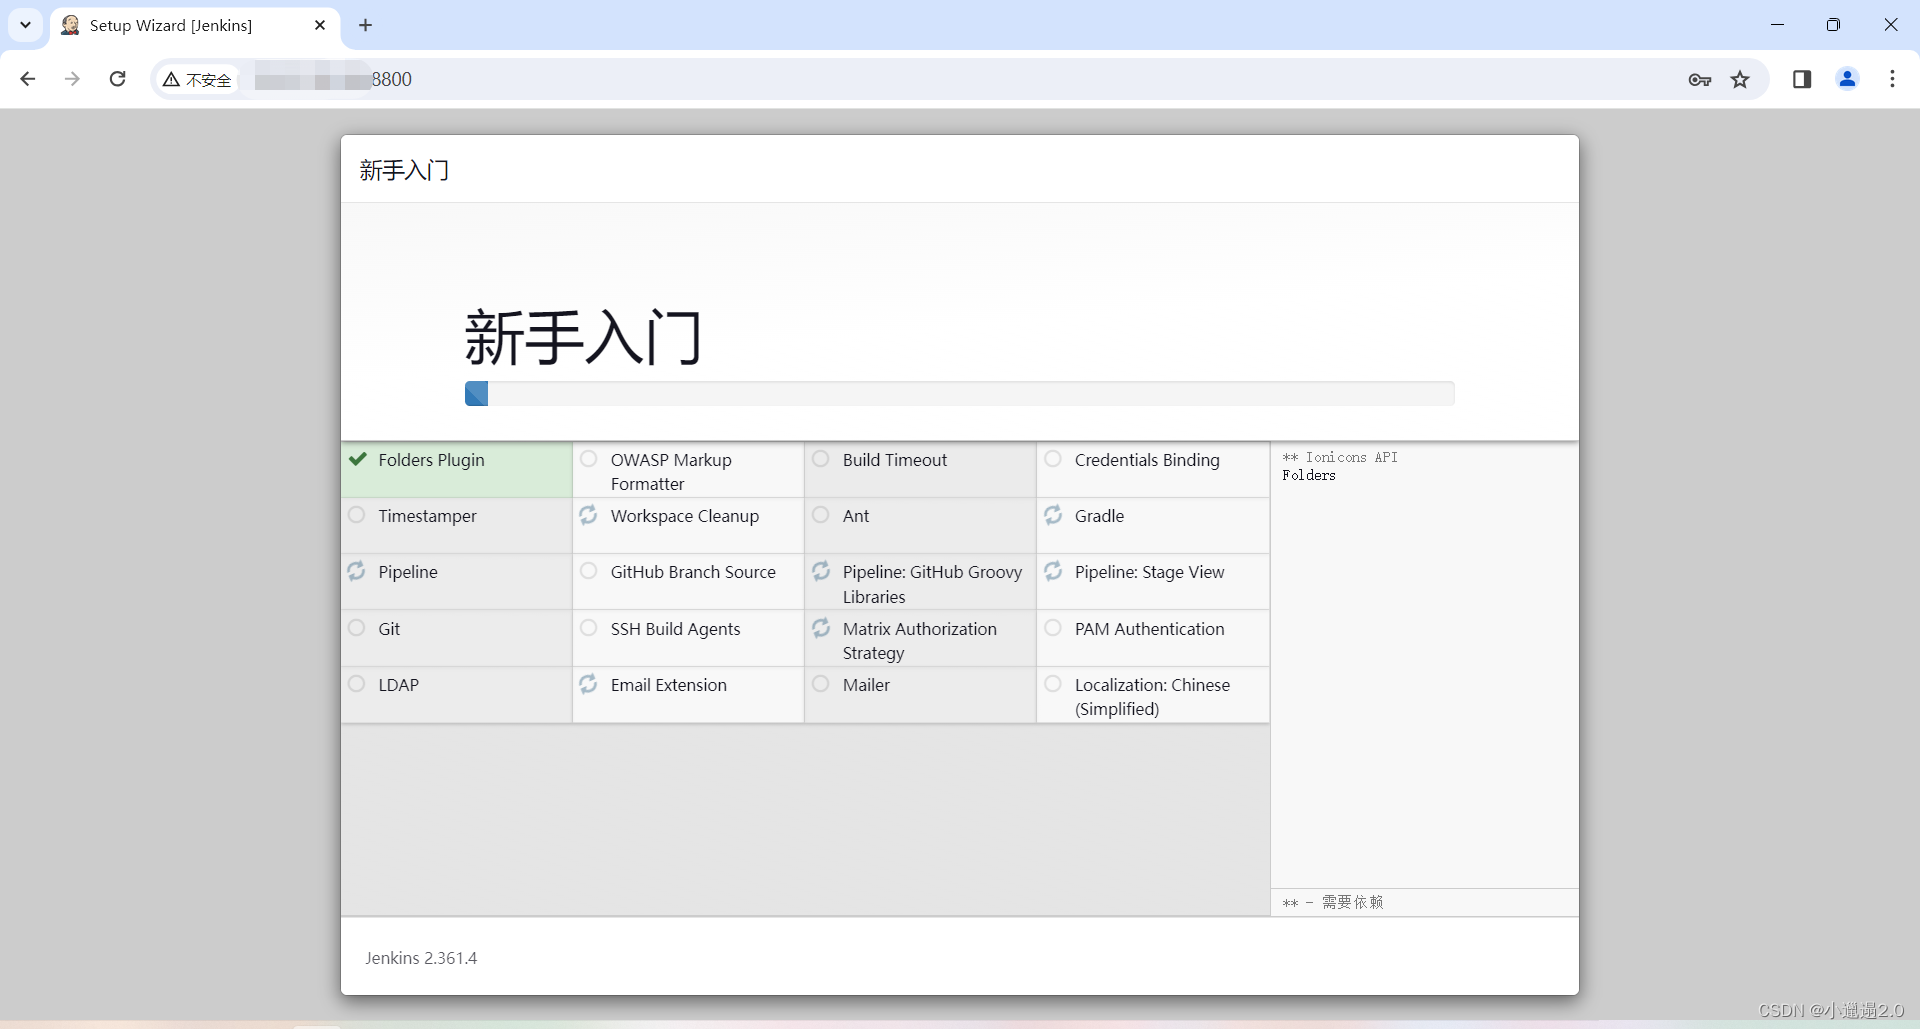Screen dimensions: 1920x1029
Task: Click the pending circle beside PAM Authentication
Action: tap(1053, 628)
